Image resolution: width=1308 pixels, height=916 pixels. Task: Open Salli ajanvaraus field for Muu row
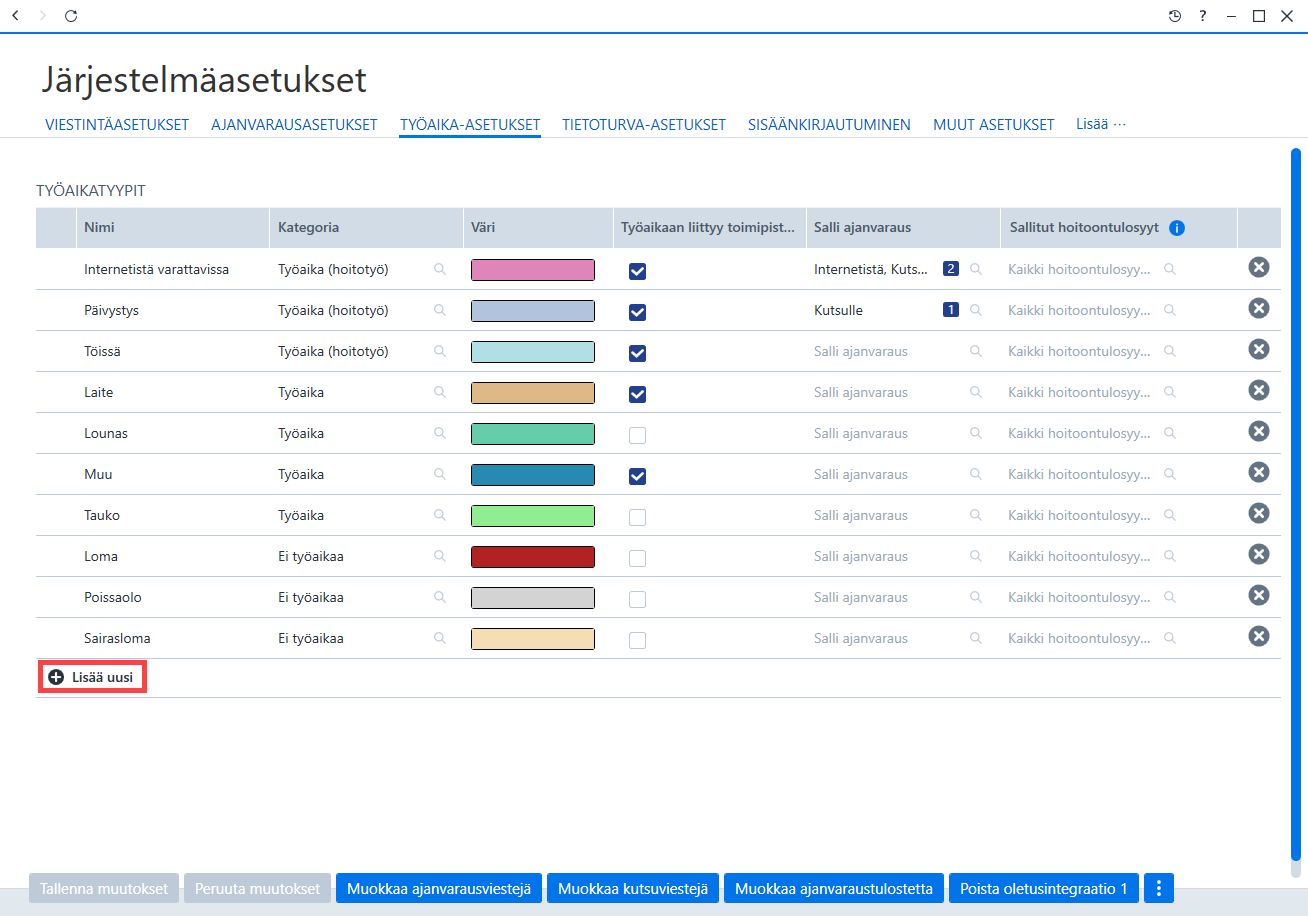click(902, 474)
